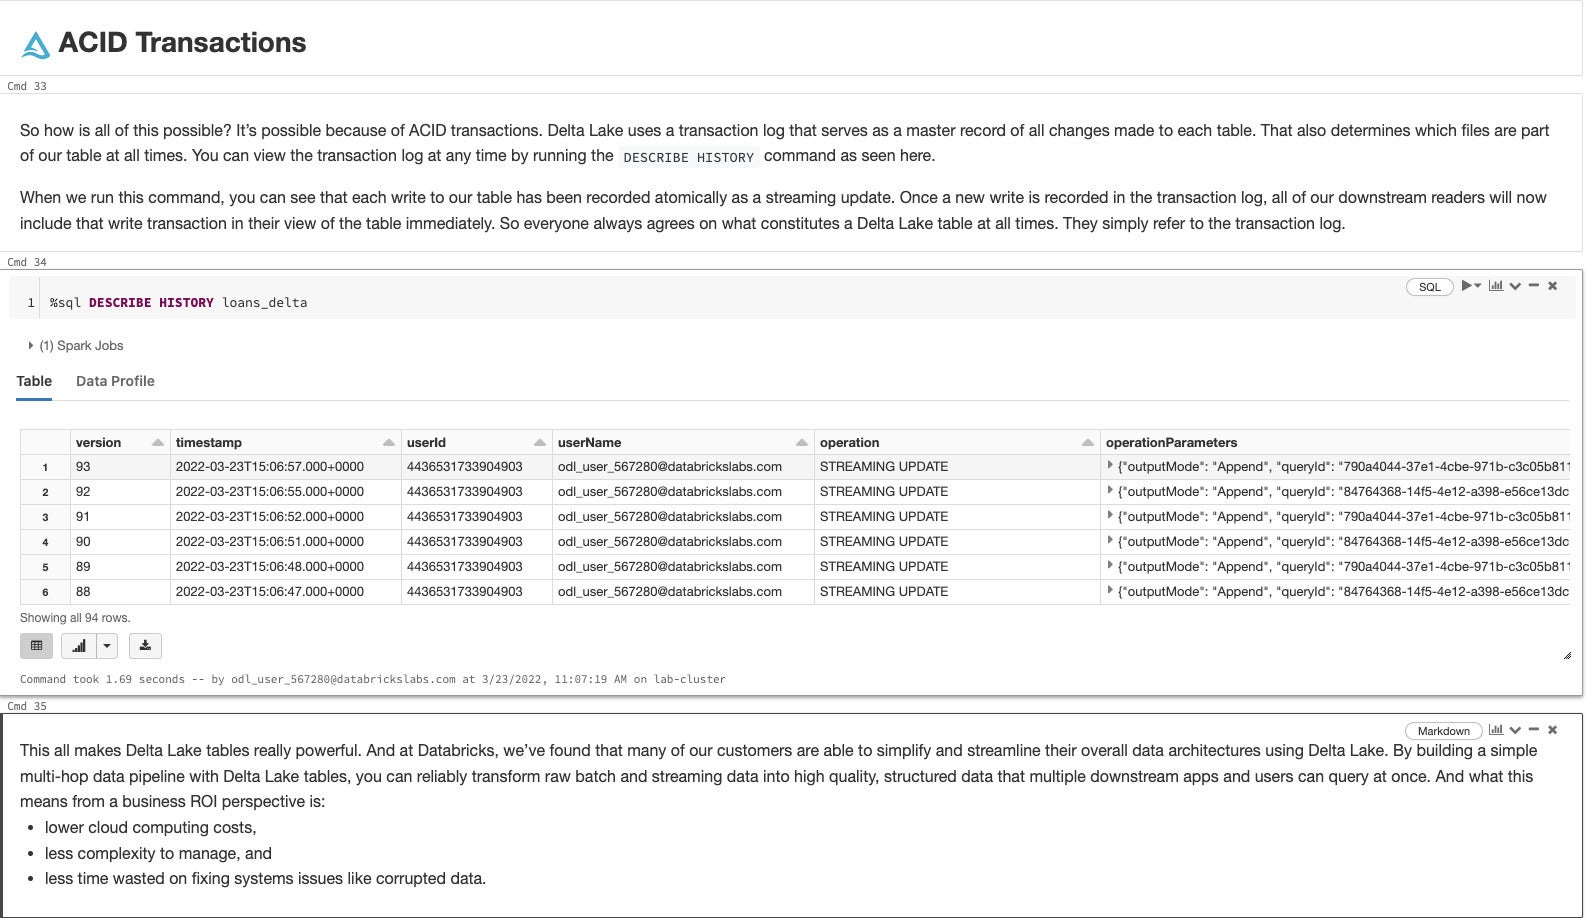Click the 'Command took 1.69 seconds' status line
Image resolution: width=1586 pixels, height=918 pixels.
pos(373,679)
